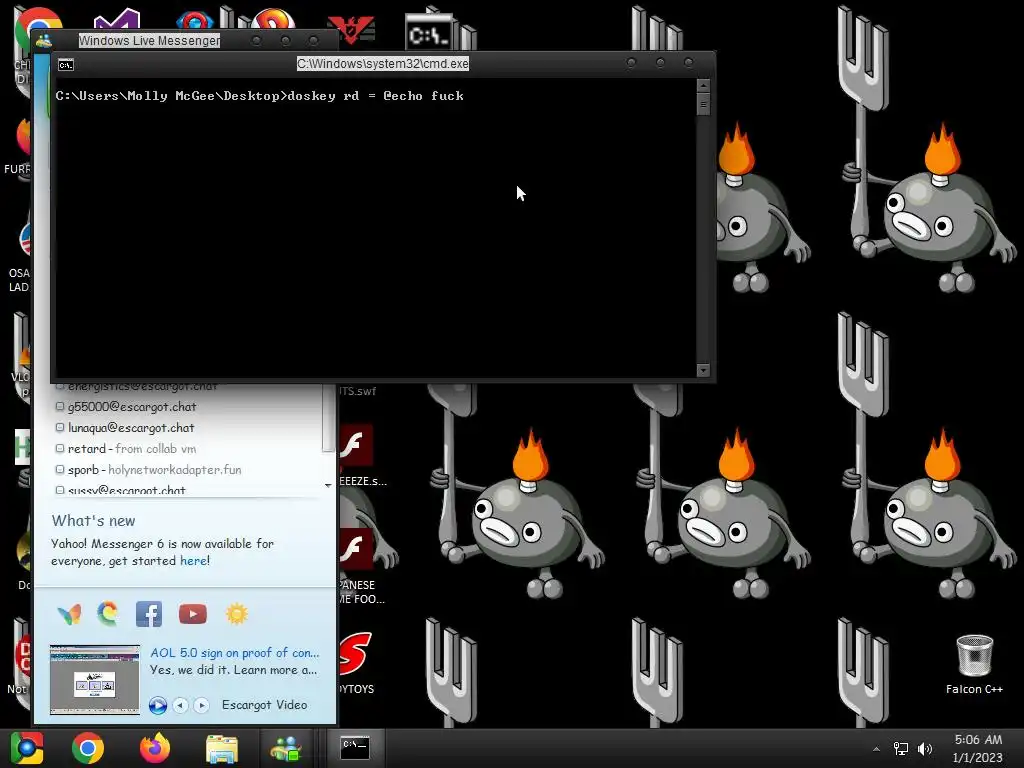Select contact sporb holynetworkadapter.fun
The height and width of the screenshot is (768, 1024).
[x=155, y=470]
